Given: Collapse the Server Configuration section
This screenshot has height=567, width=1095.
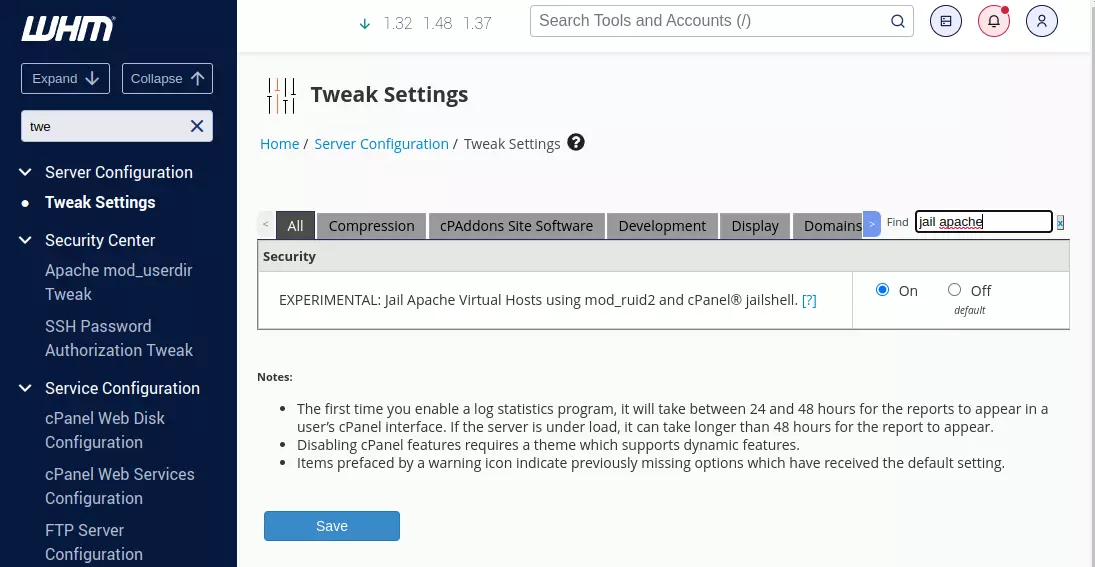Looking at the screenshot, I should (26, 172).
